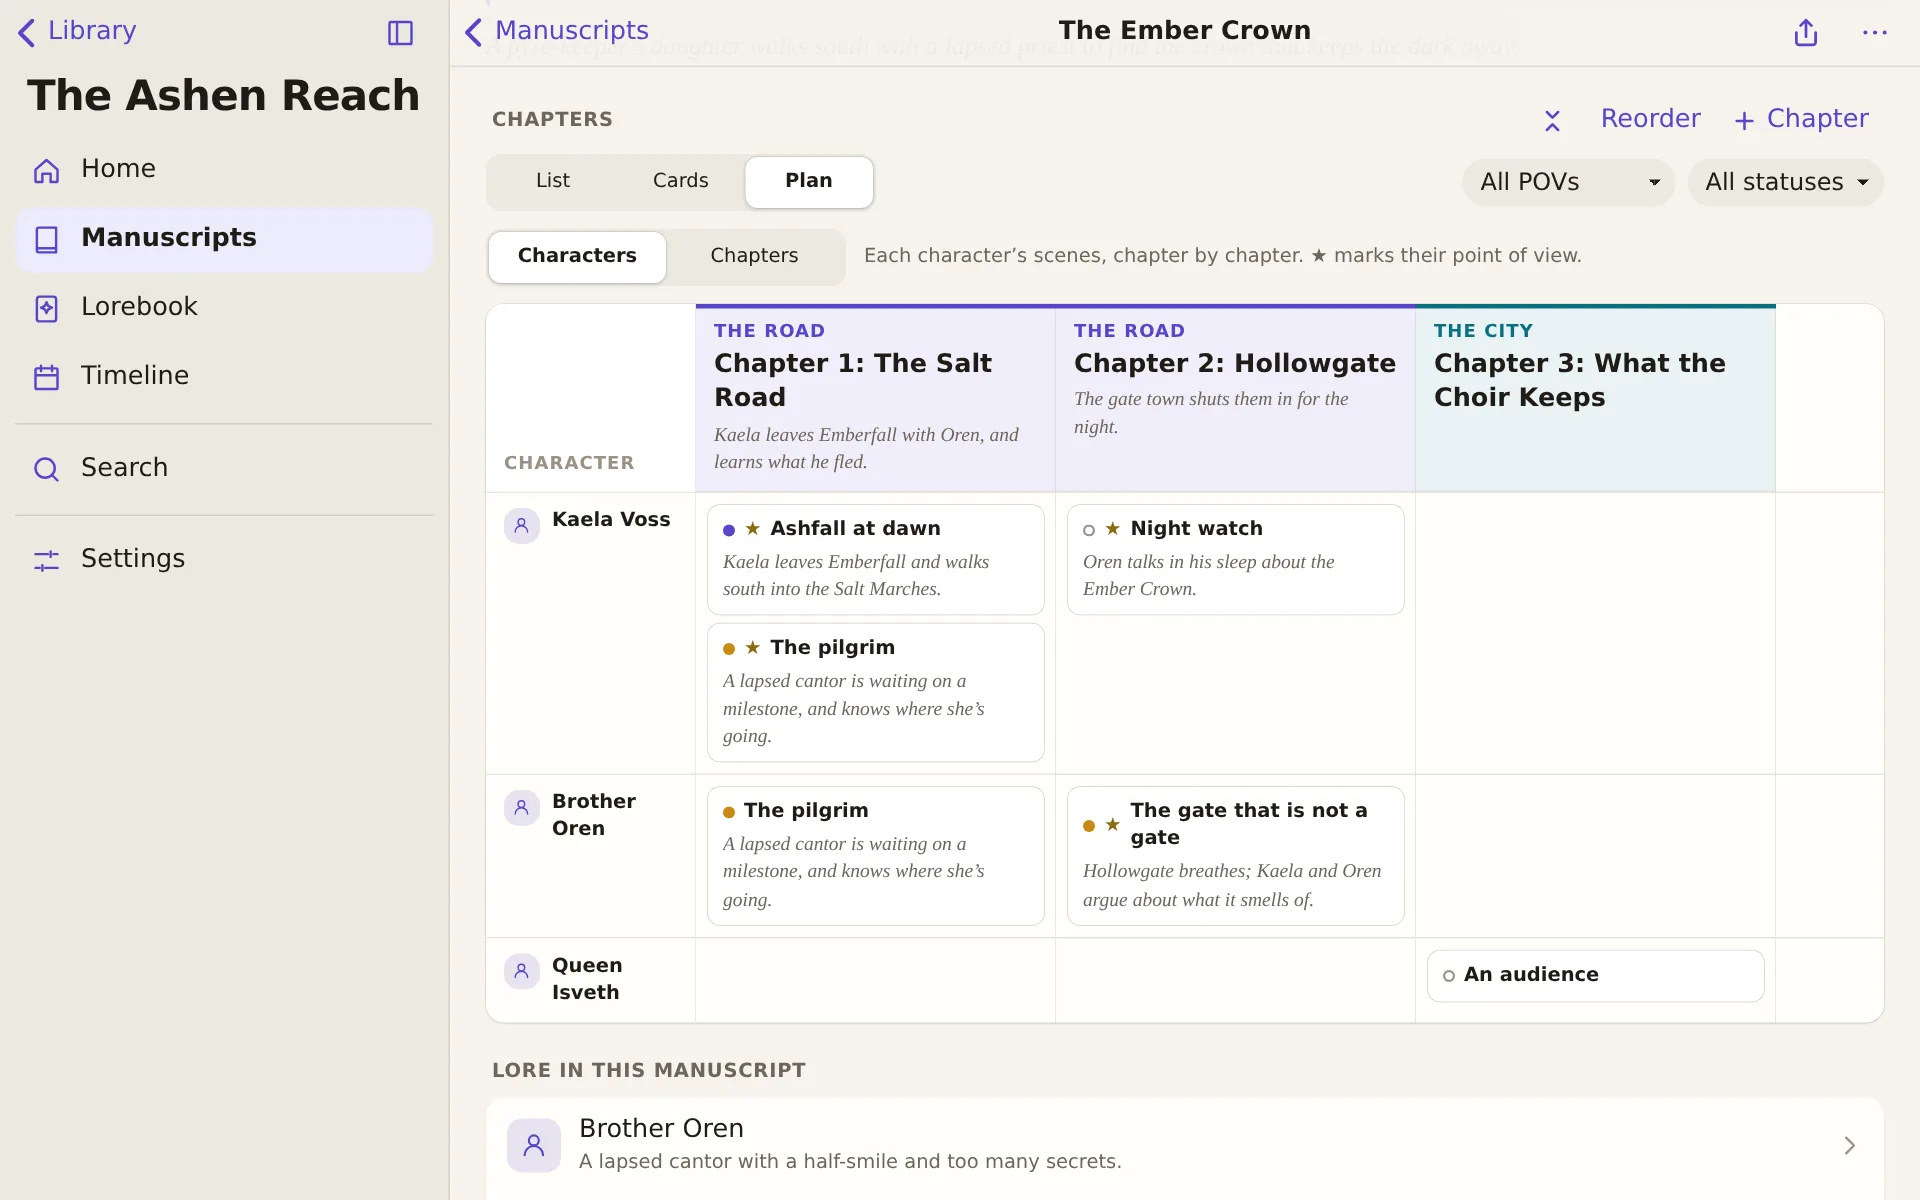Switch plan grouping to Chapters
Viewport: 1920px width, 1200px height.
tap(754, 256)
